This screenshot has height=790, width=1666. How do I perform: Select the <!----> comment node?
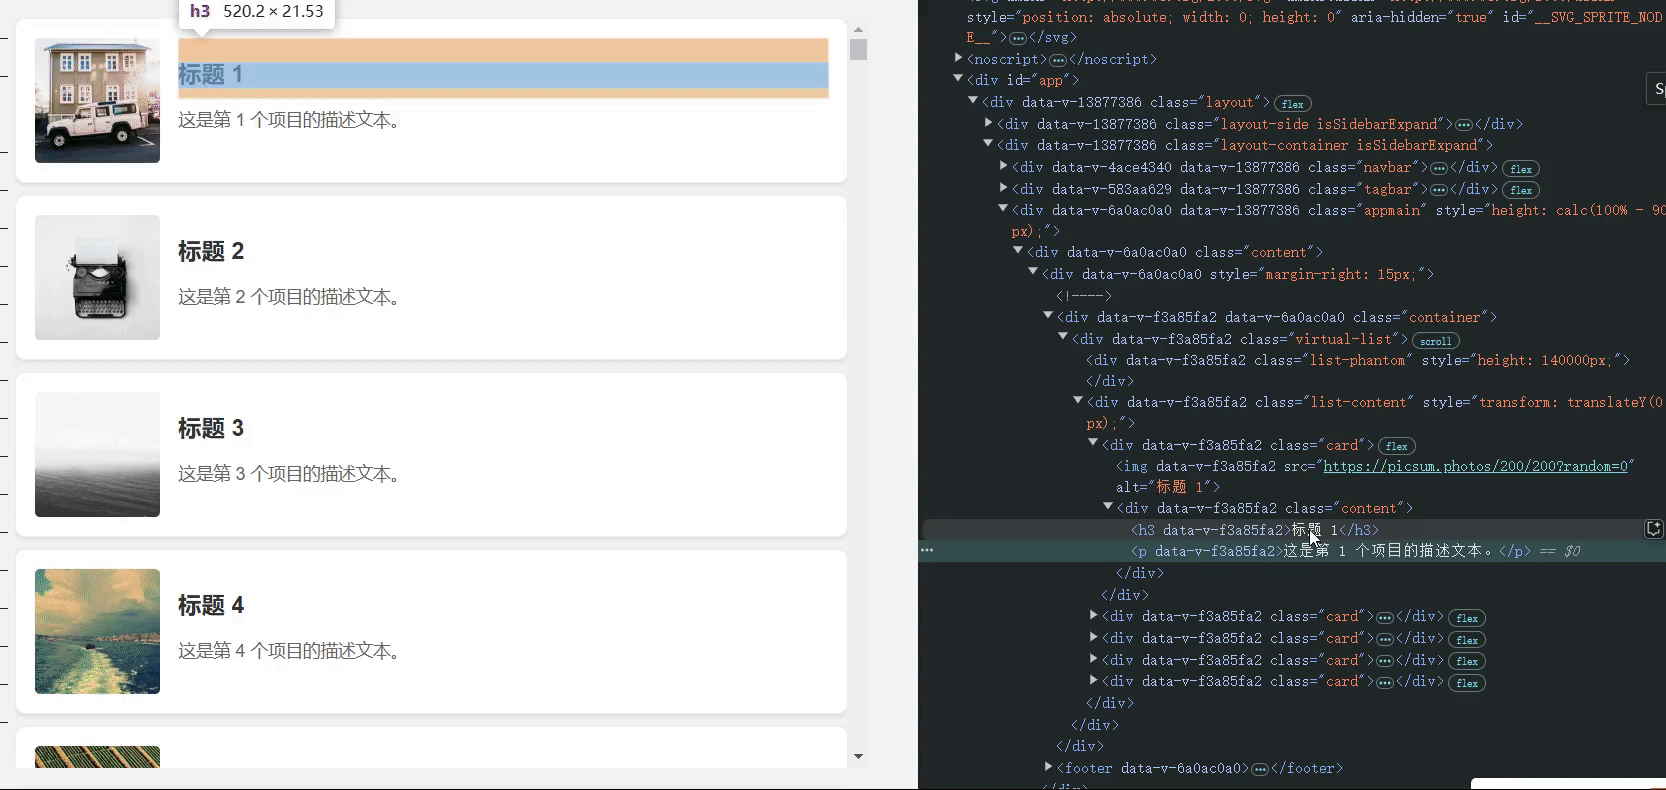click(1084, 295)
